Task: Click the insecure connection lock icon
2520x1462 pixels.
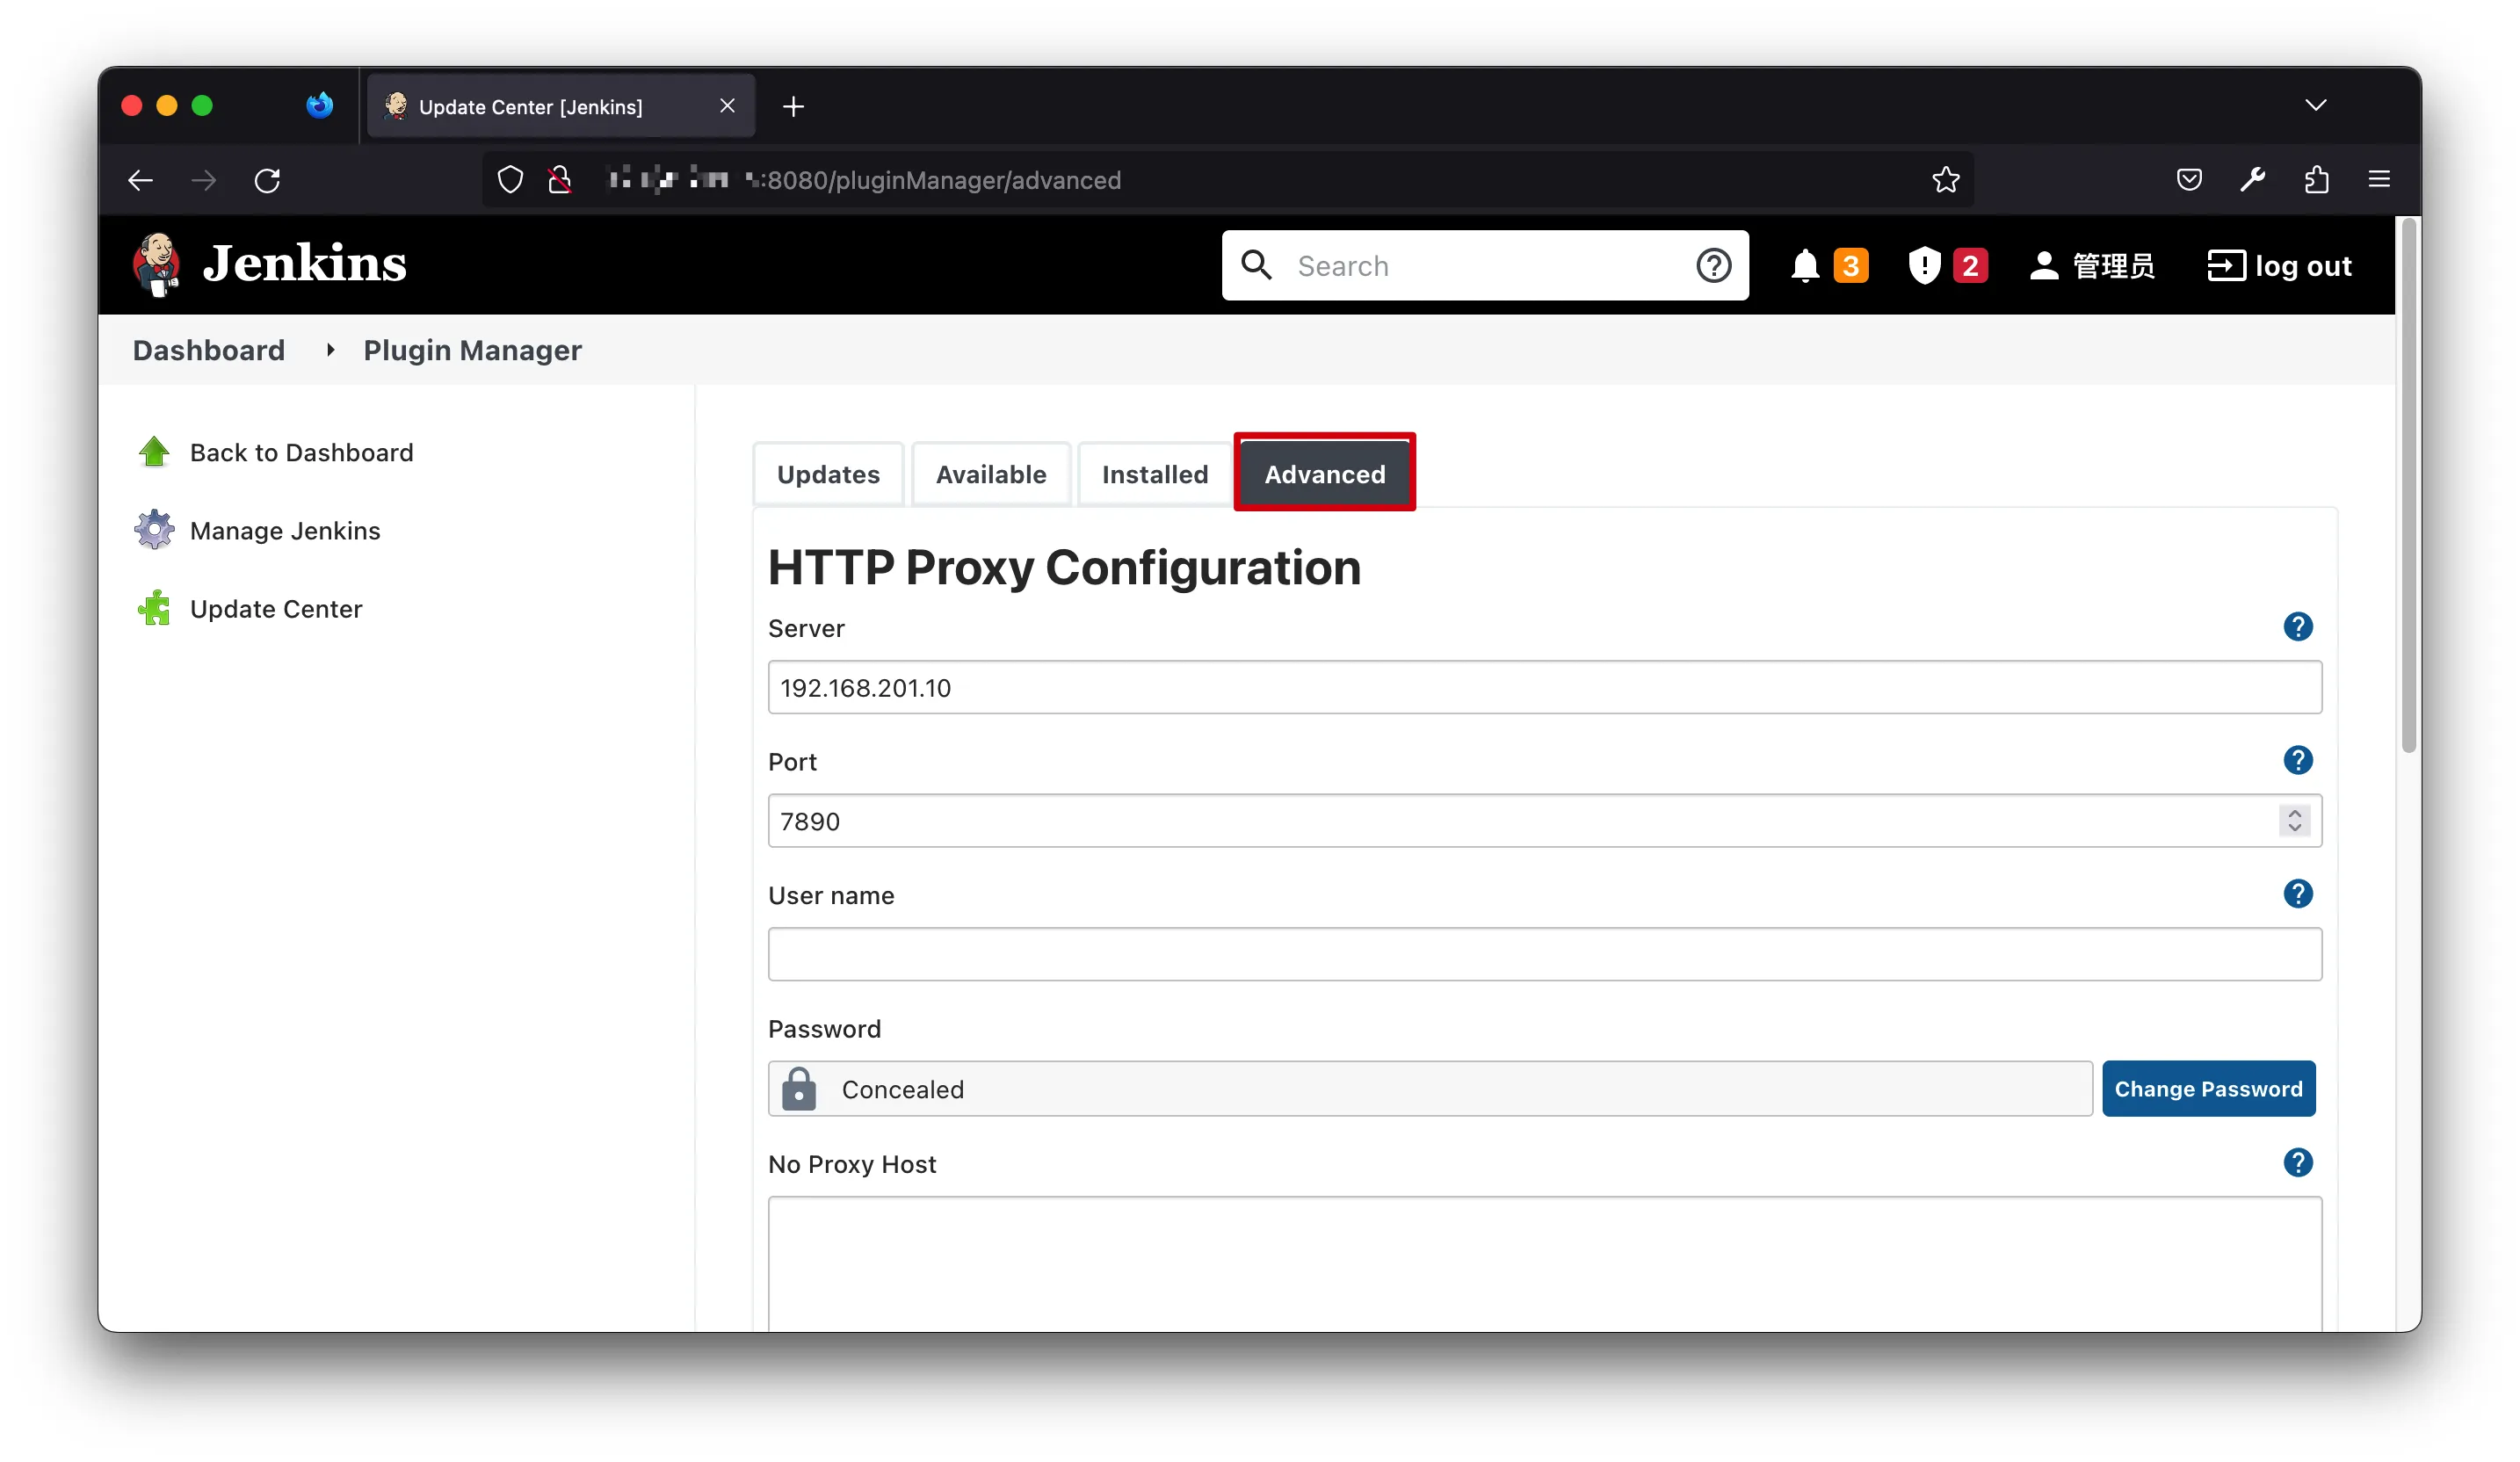Action: tap(560, 180)
